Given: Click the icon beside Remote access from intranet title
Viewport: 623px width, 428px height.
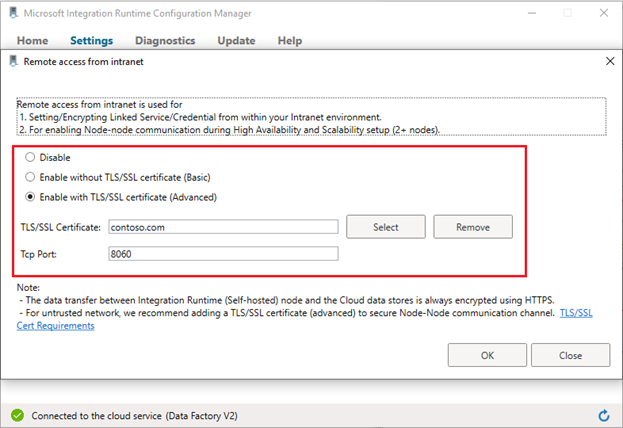Looking at the screenshot, I should pos(14,61).
